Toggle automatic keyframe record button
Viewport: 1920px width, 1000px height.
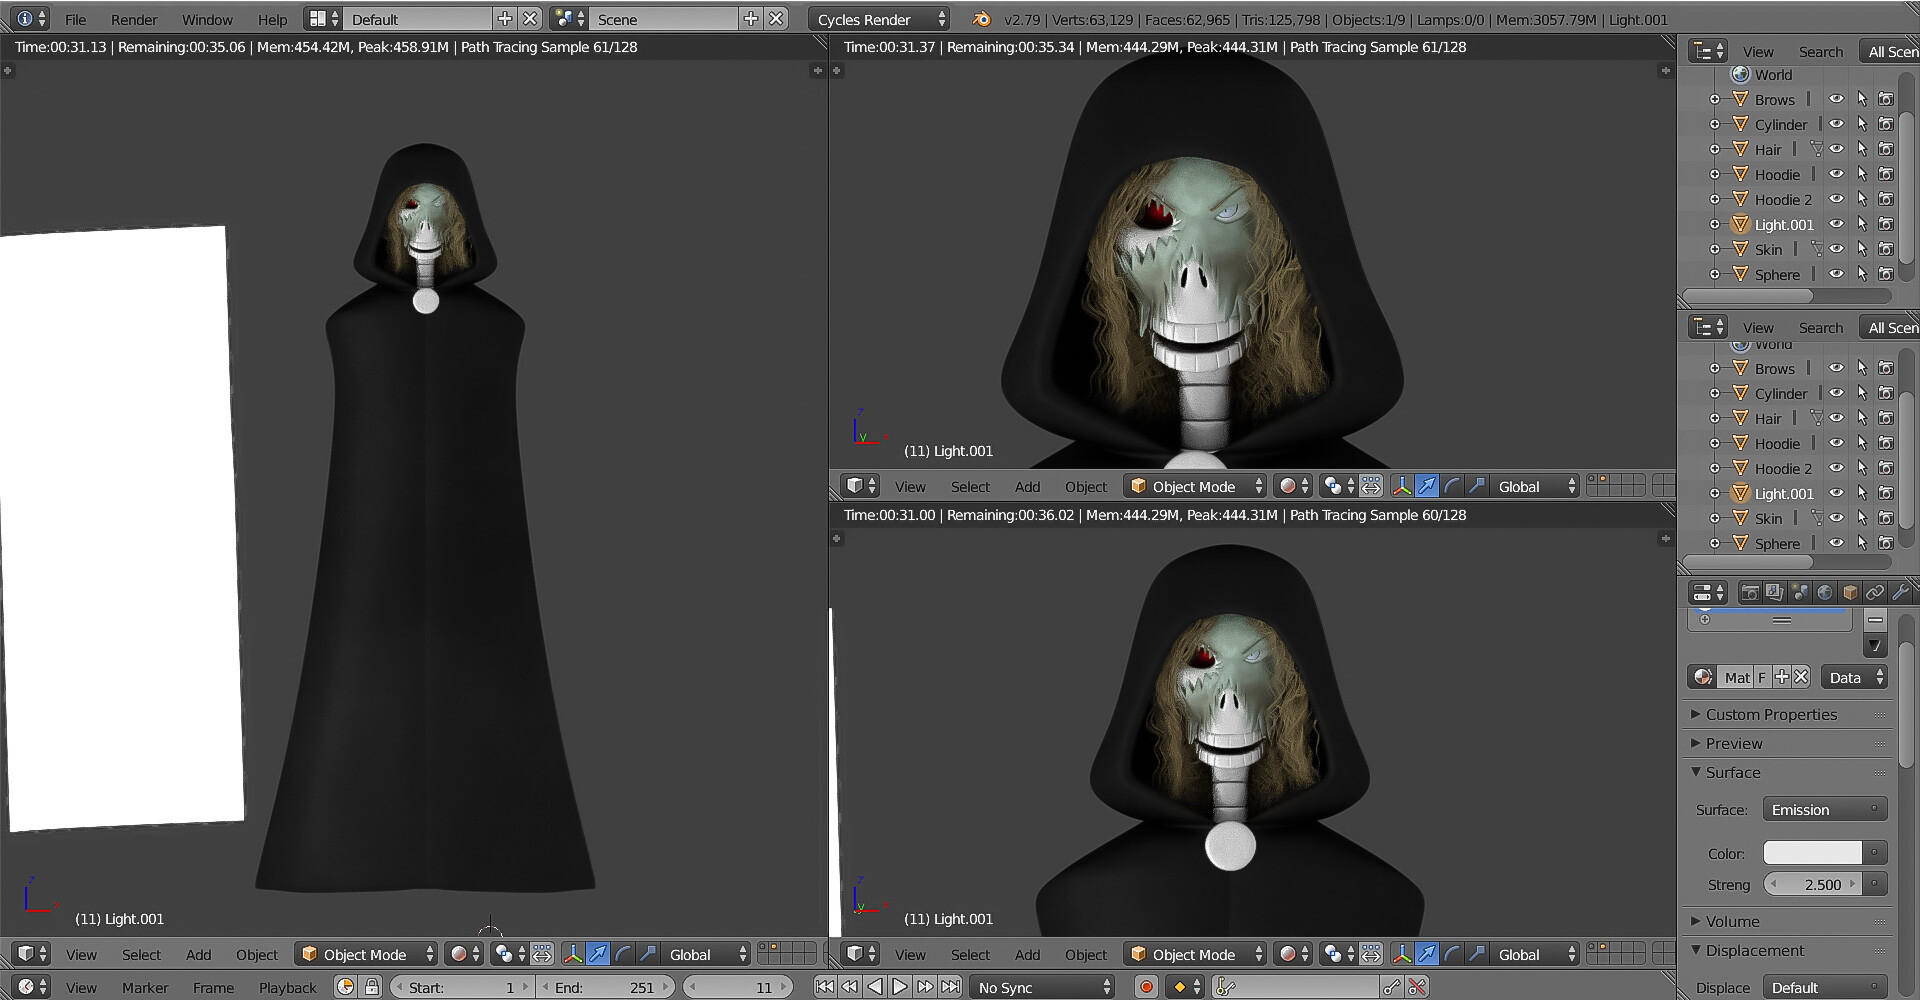pos(1146,987)
